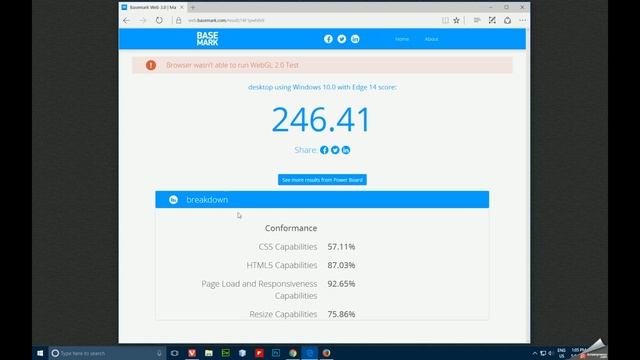This screenshot has height=360, width=640.
Task: Click the orange warning alert icon
Action: tap(151, 65)
